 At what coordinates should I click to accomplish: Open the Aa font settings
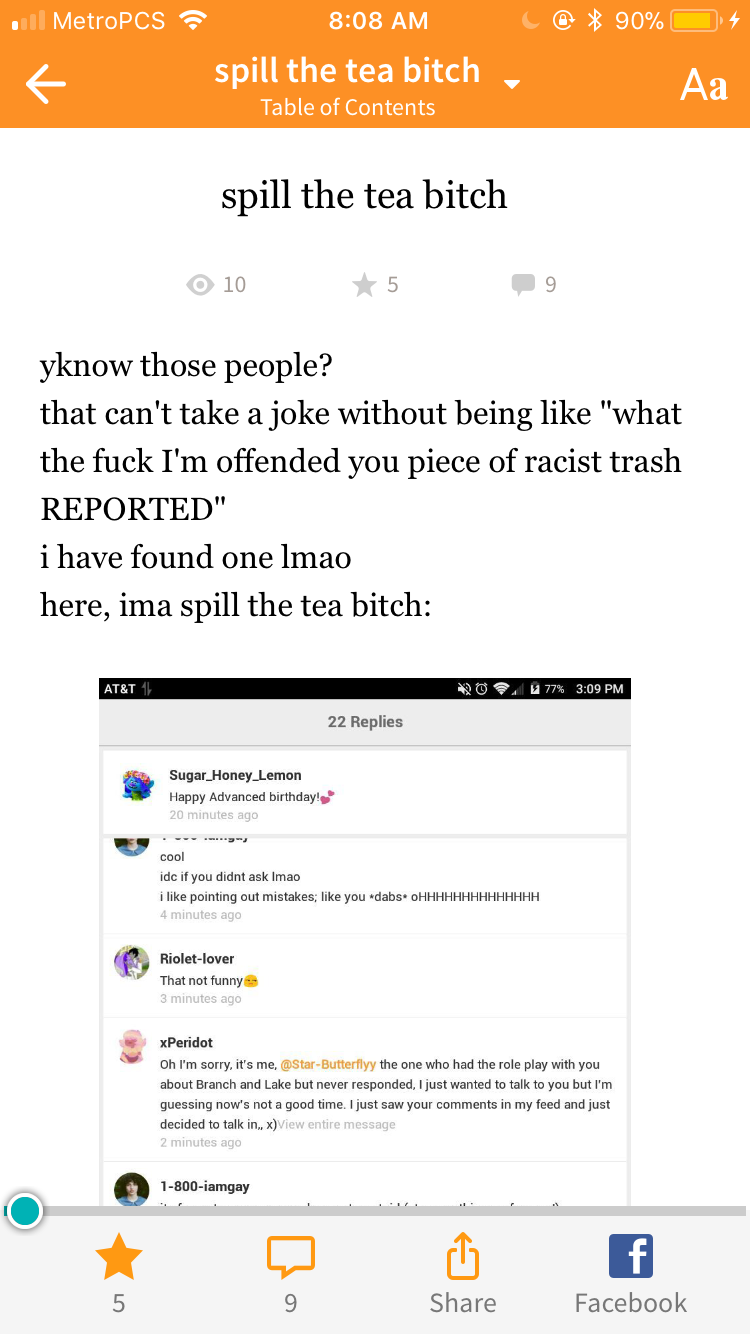pyautogui.click(x=703, y=86)
